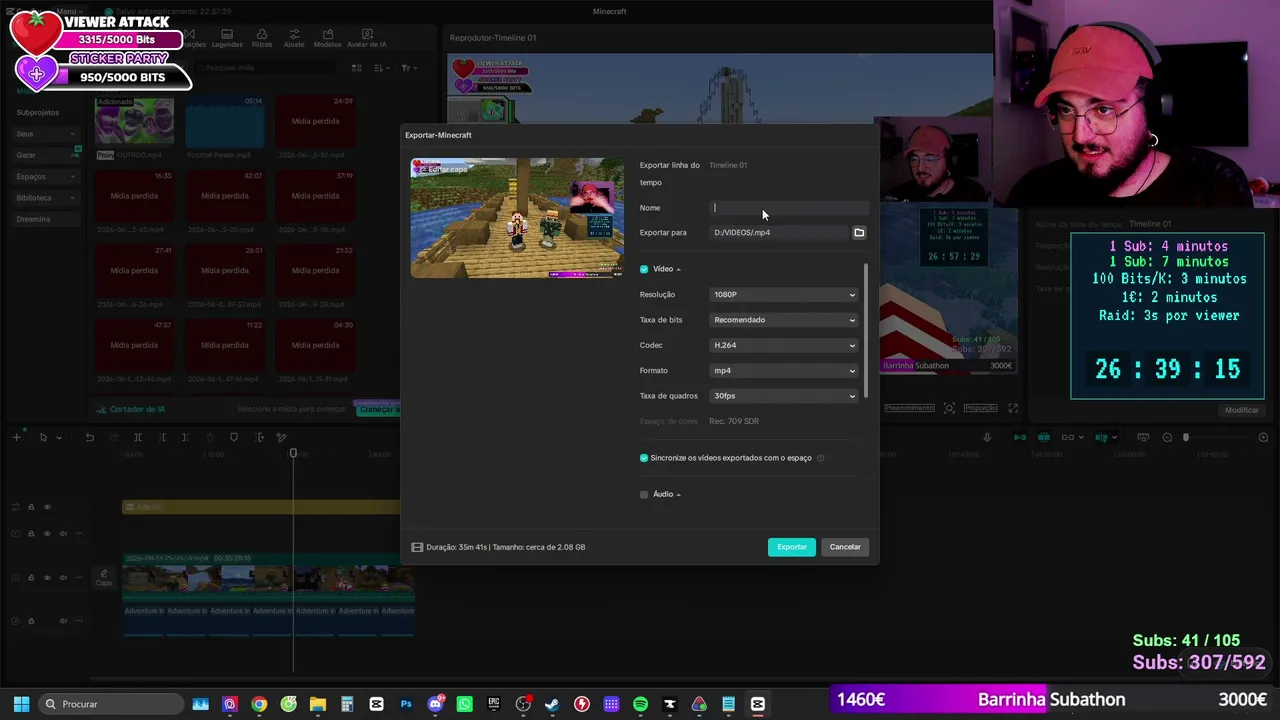
Task: Open the Formato dropdown showing mp4
Action: (x=784, y=371)
